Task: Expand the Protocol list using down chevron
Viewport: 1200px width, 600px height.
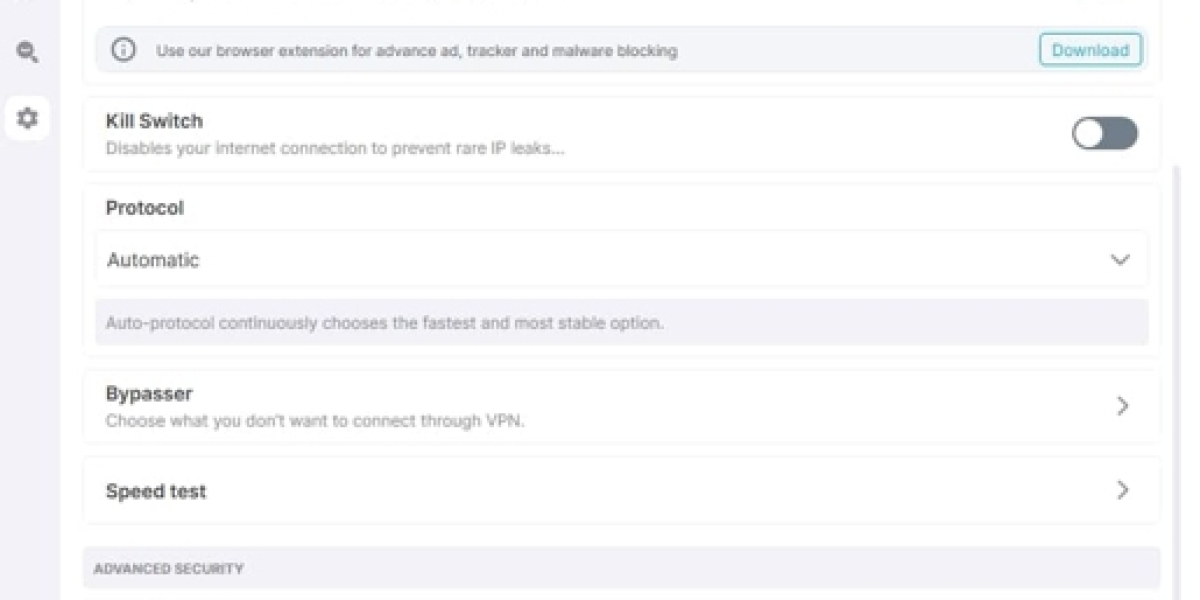Action: (1120, 260)
